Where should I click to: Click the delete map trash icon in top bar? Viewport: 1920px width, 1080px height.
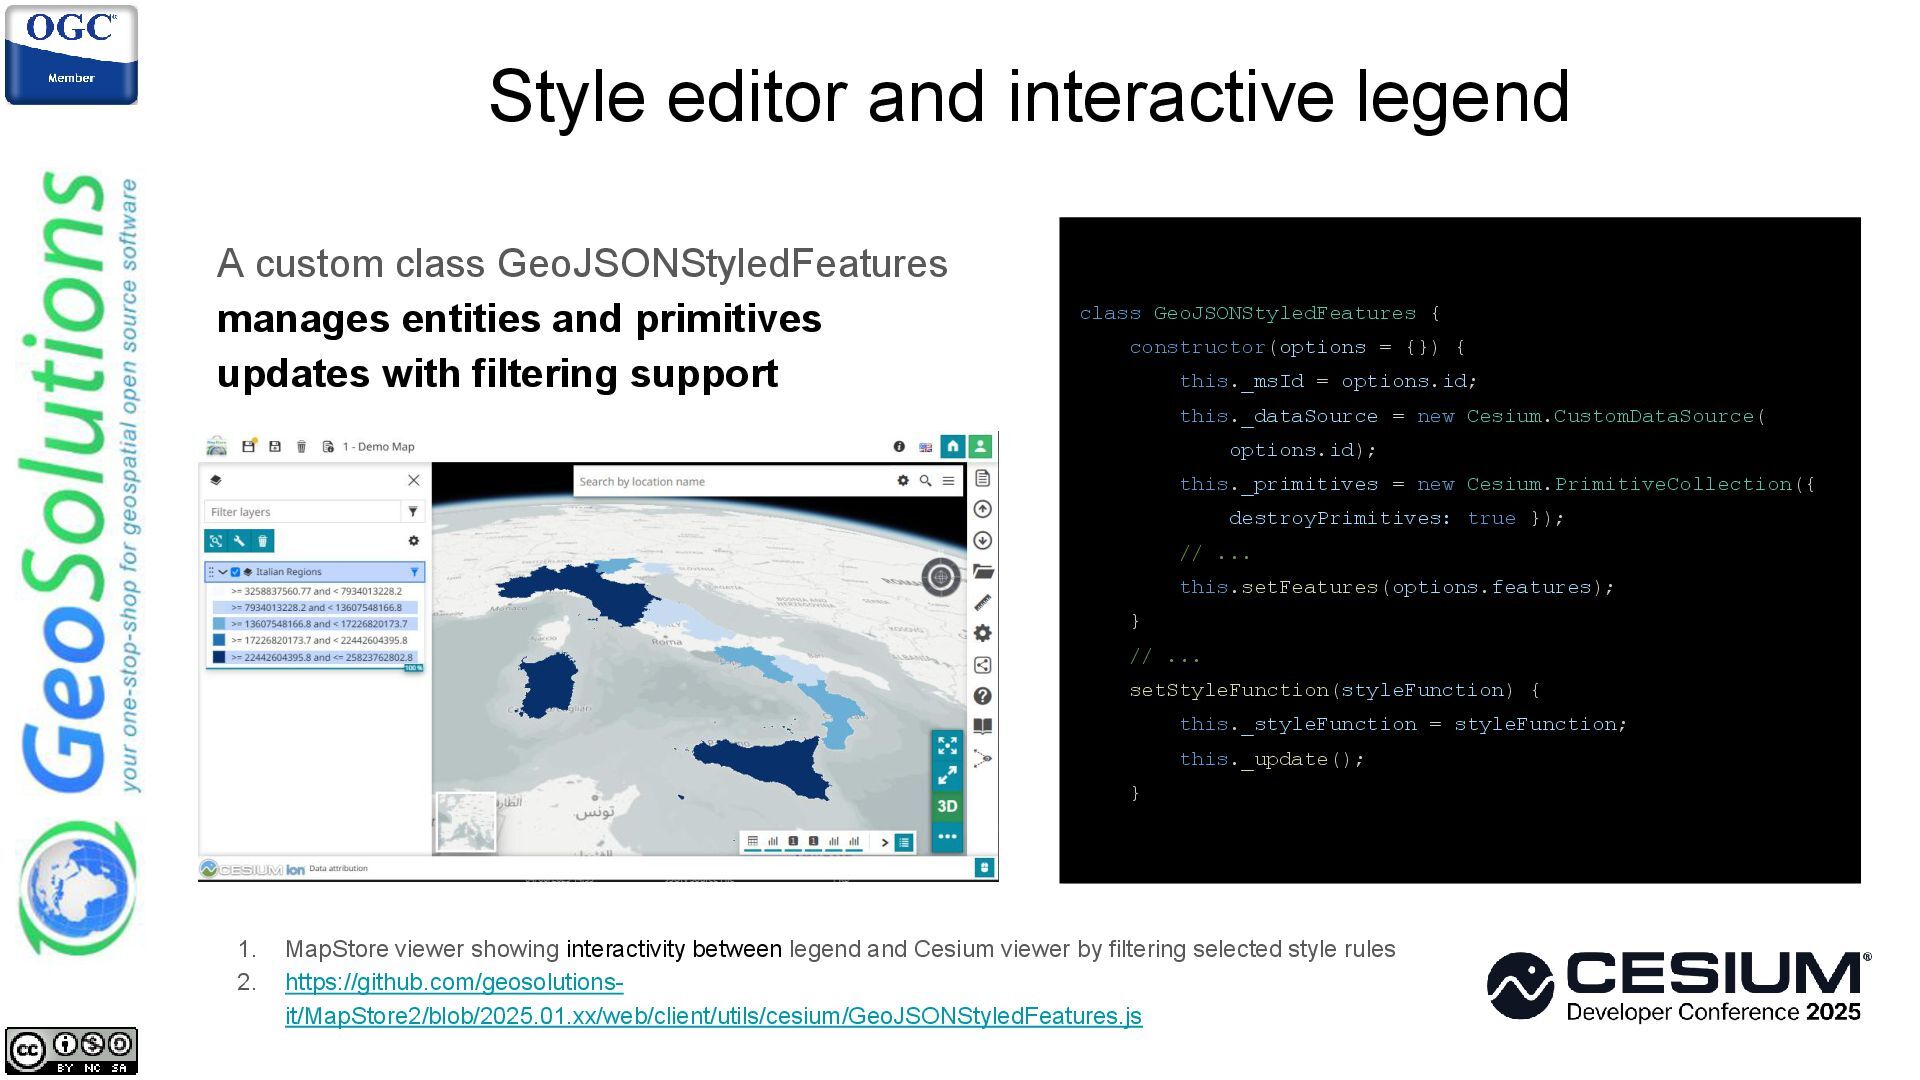301,446
